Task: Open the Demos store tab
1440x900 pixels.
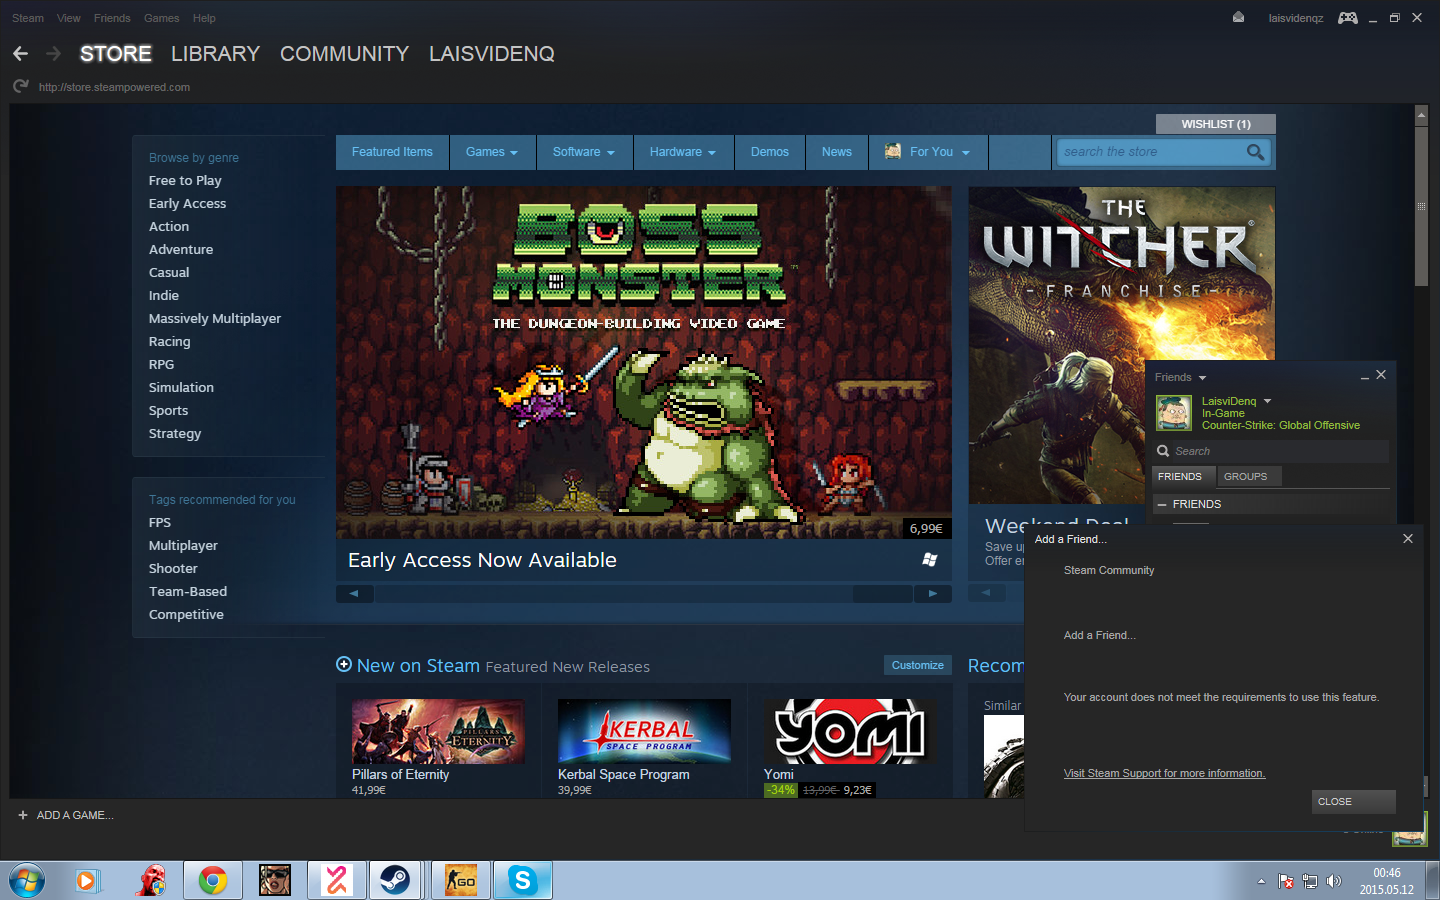Action: coord(770,152)
